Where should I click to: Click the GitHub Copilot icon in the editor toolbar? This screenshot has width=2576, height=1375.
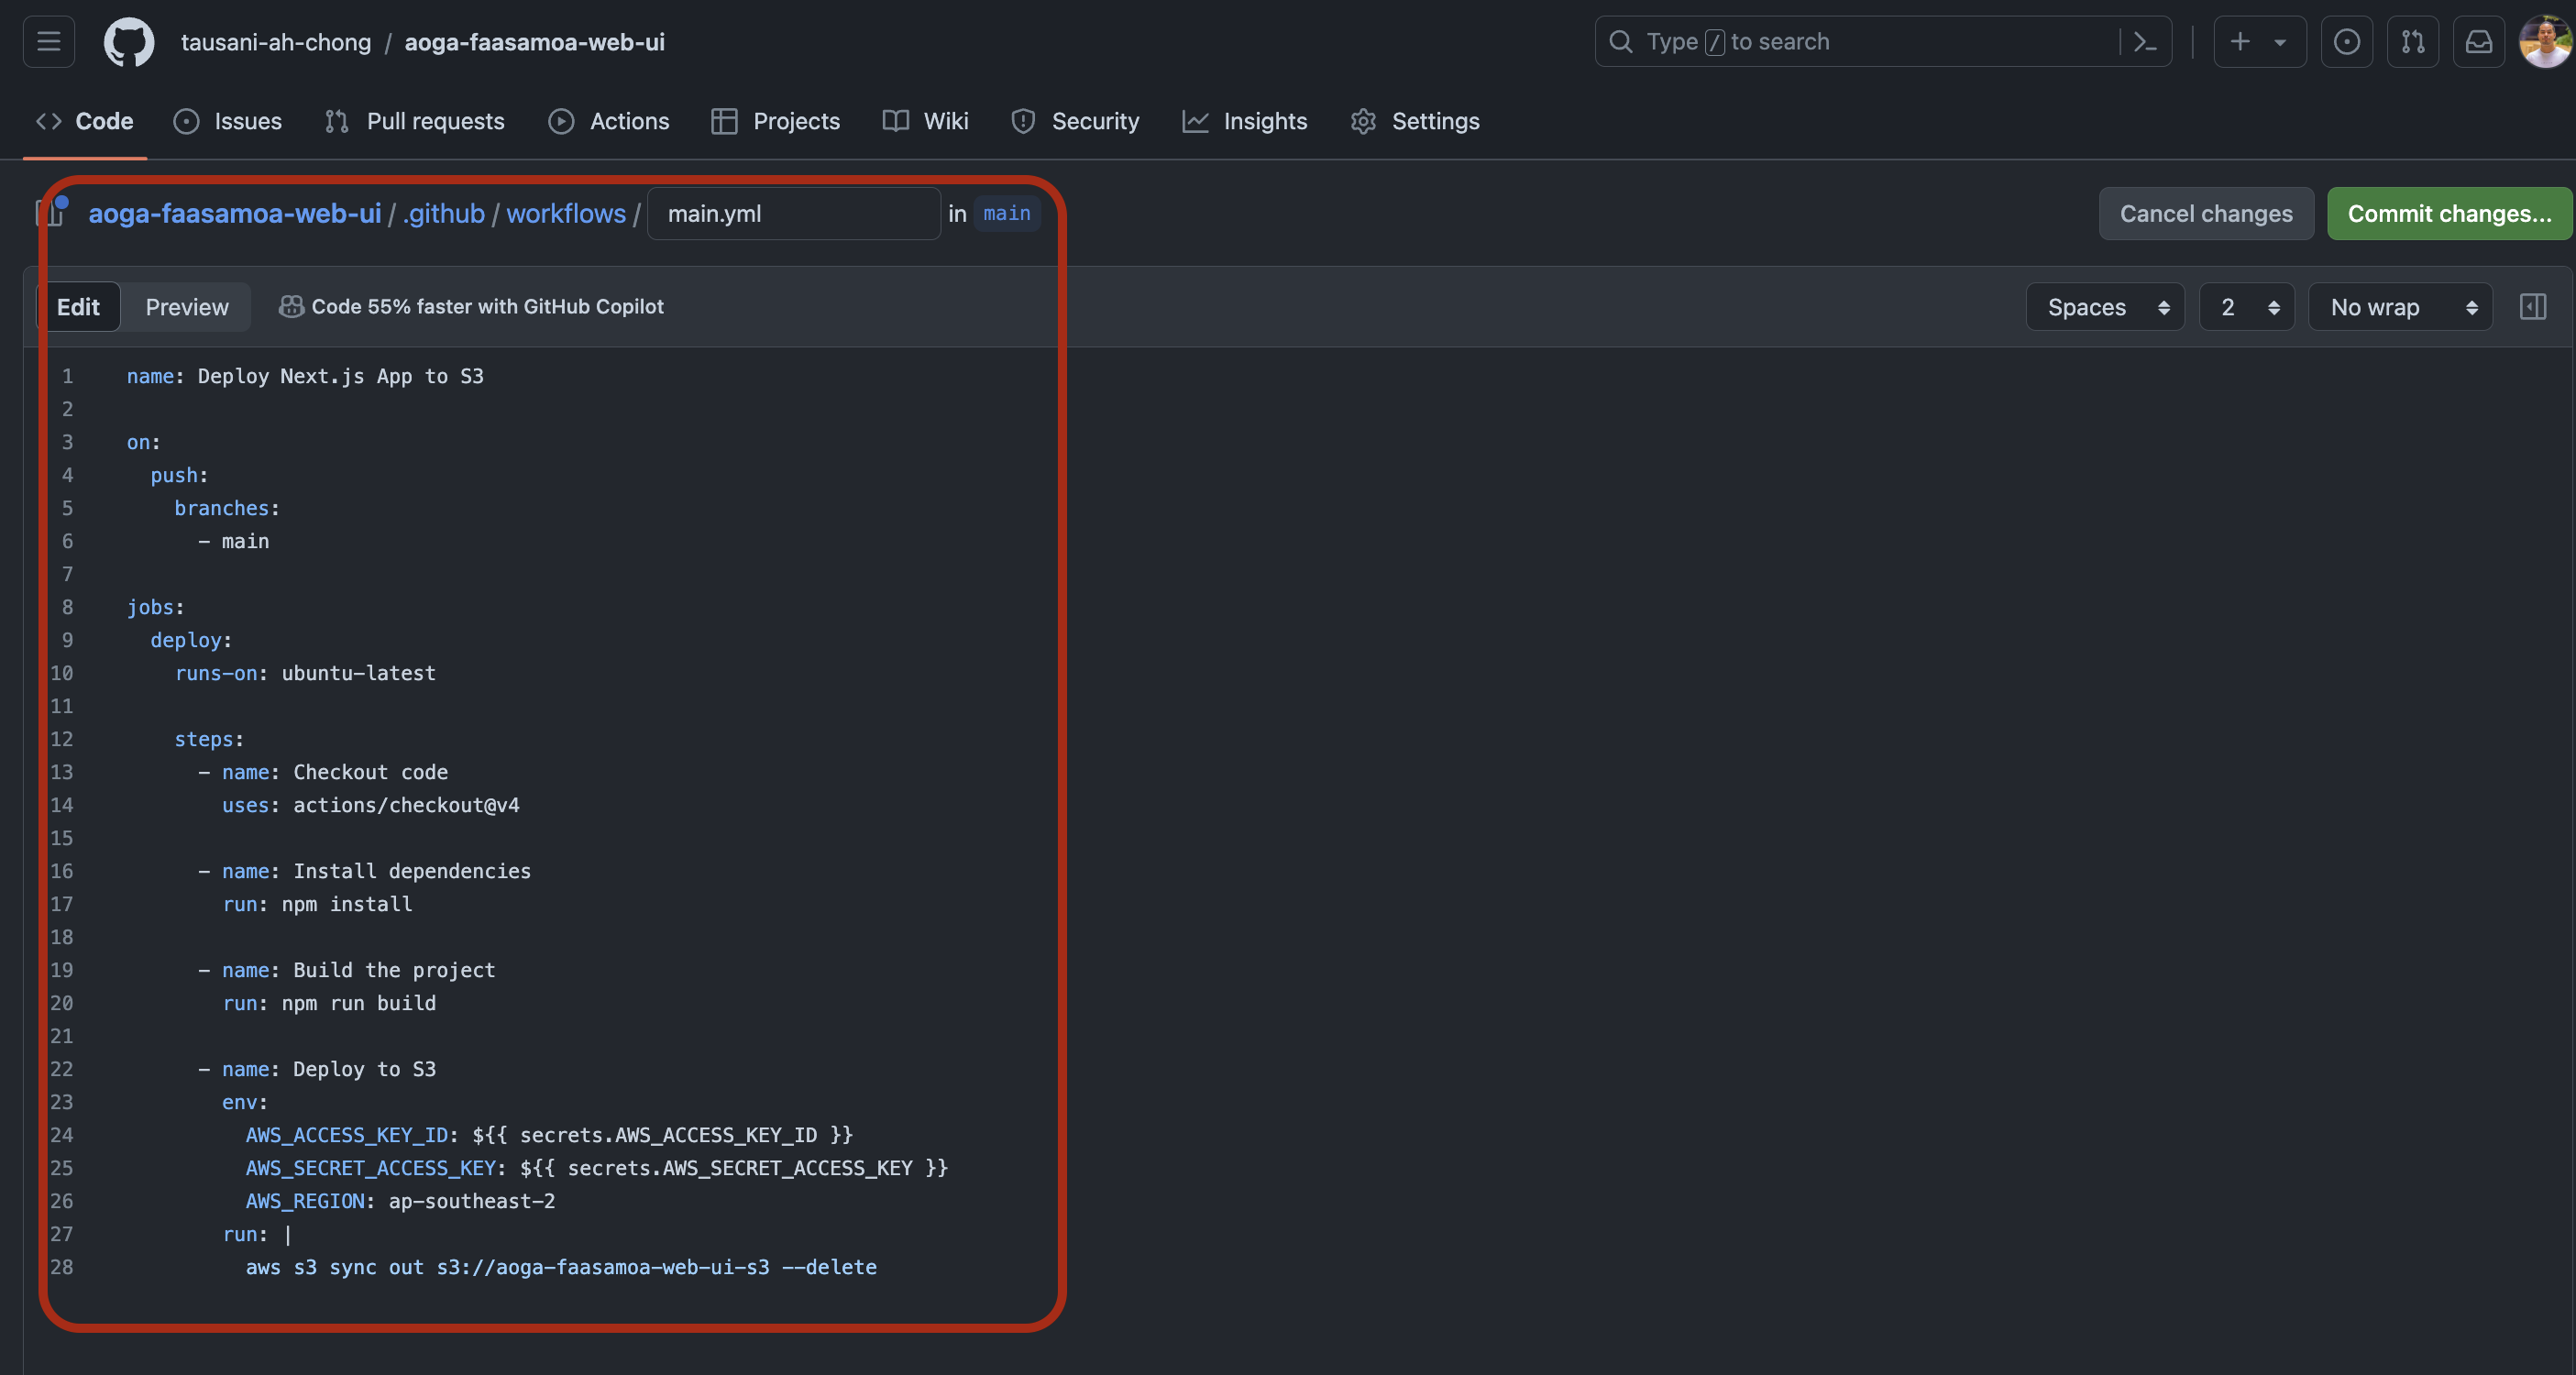tap(290, 306)
